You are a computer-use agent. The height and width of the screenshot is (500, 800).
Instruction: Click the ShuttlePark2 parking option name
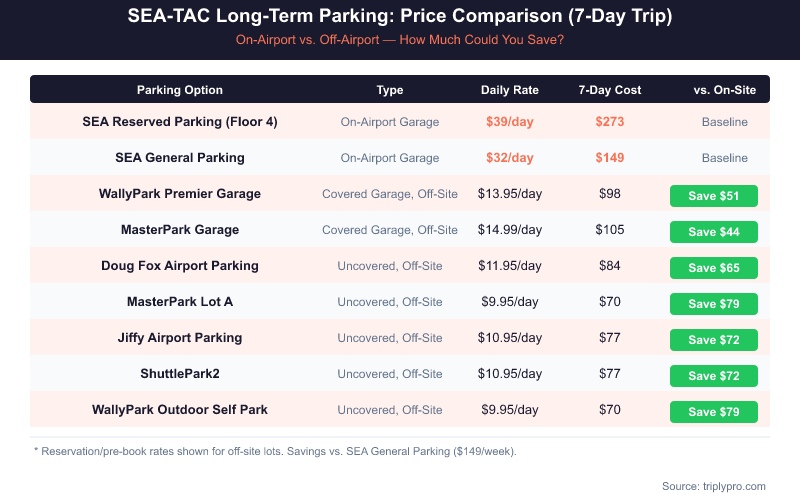pos(180,374)
